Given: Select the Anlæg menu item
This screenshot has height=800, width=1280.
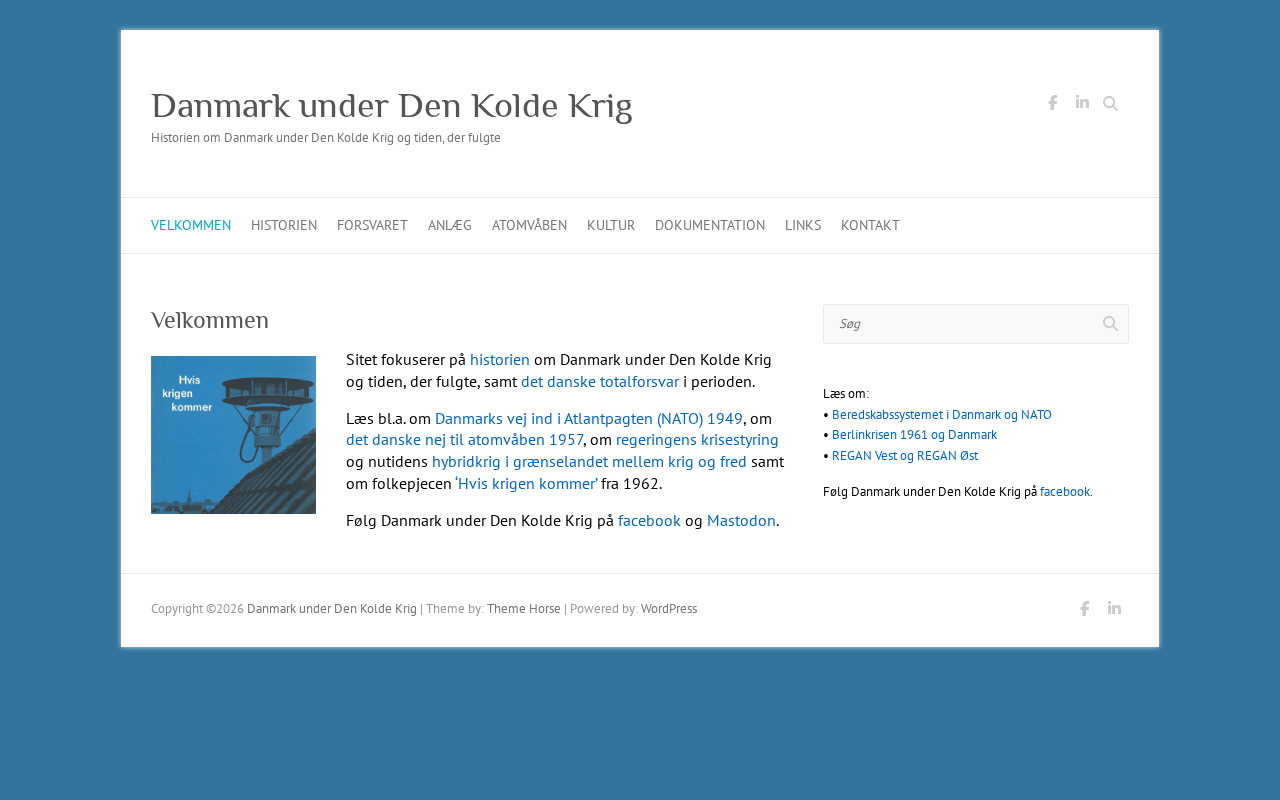Looking at the screenshot, I should pos(450,225).
